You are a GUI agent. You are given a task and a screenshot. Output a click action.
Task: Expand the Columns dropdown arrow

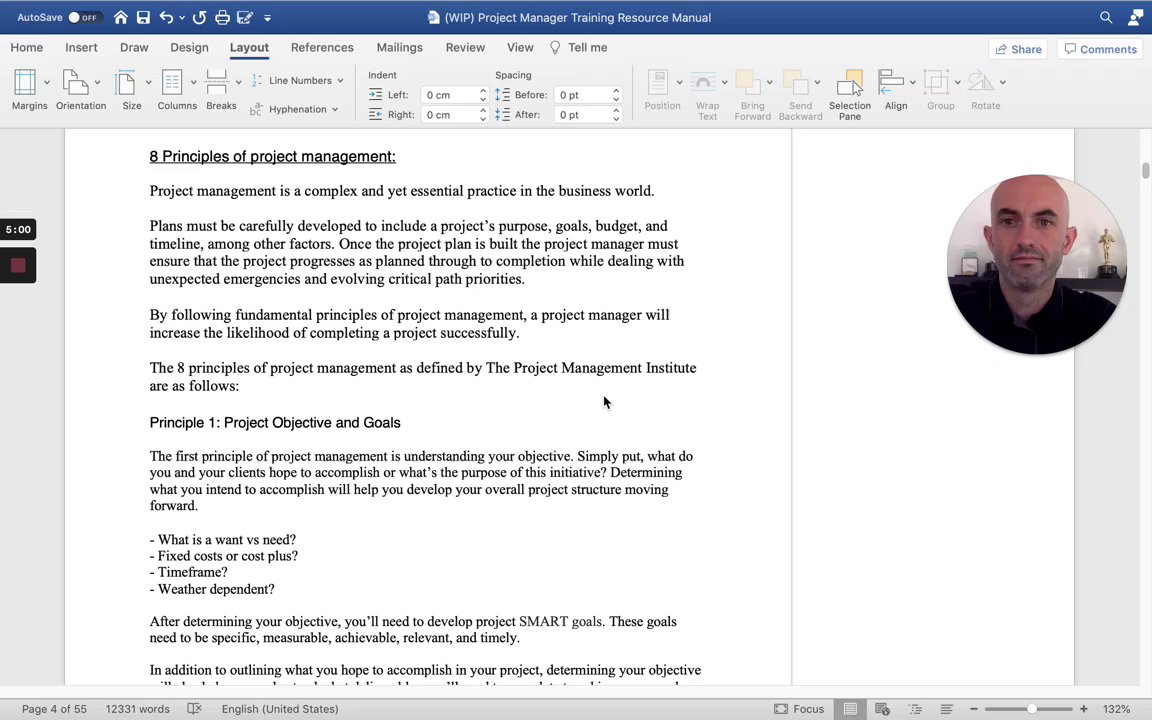click(194, 82)
